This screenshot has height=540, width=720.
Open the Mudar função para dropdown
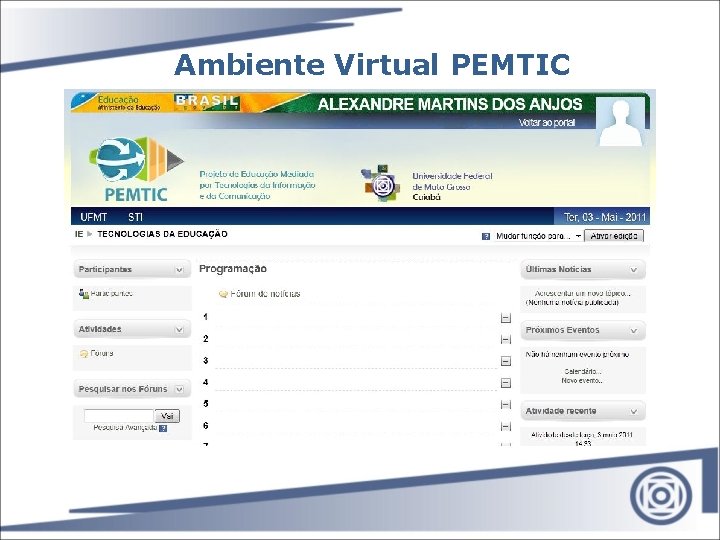539,236
